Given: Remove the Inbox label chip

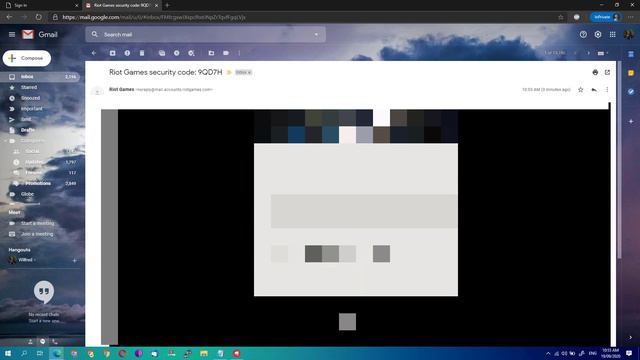Looking at the screenshot, I should coord(249,73).
